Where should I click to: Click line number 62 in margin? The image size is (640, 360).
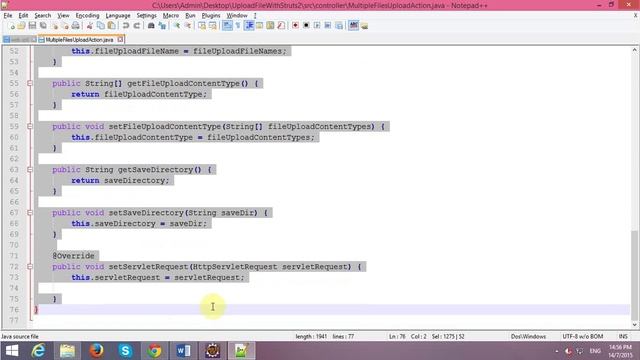pos(14,159)
